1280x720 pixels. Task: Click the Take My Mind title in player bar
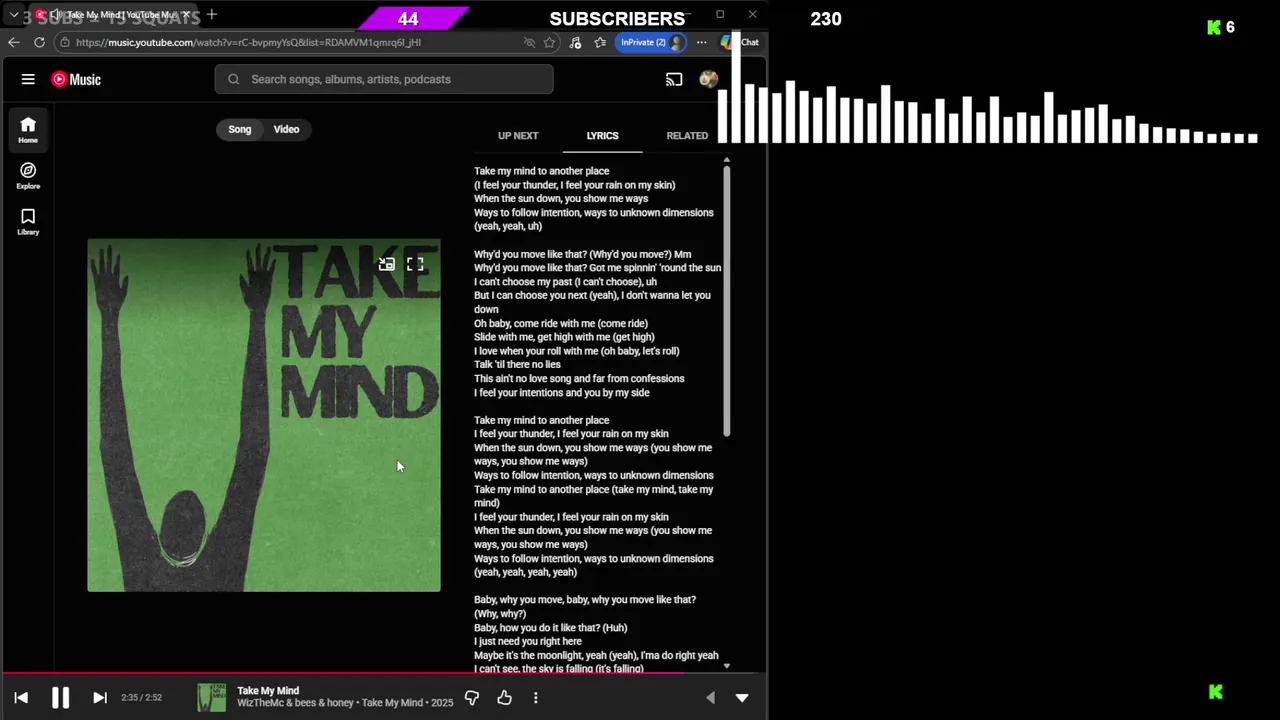268,691
